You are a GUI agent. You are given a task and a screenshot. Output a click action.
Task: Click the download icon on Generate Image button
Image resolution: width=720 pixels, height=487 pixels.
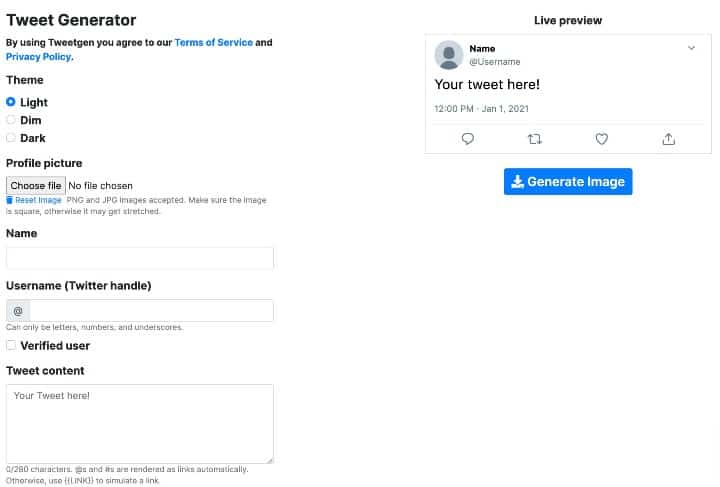518,182
